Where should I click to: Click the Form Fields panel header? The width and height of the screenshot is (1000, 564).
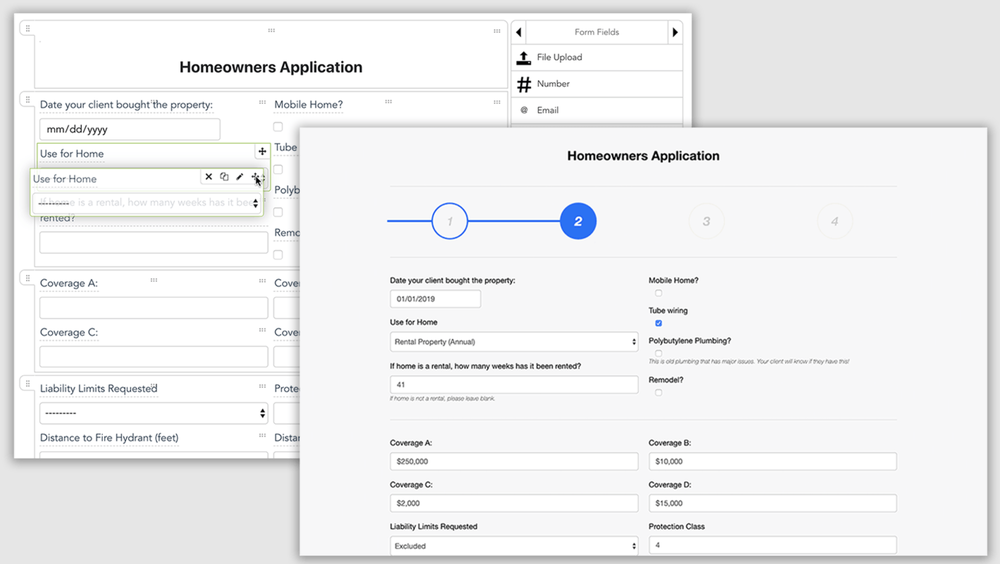point(597,32)
